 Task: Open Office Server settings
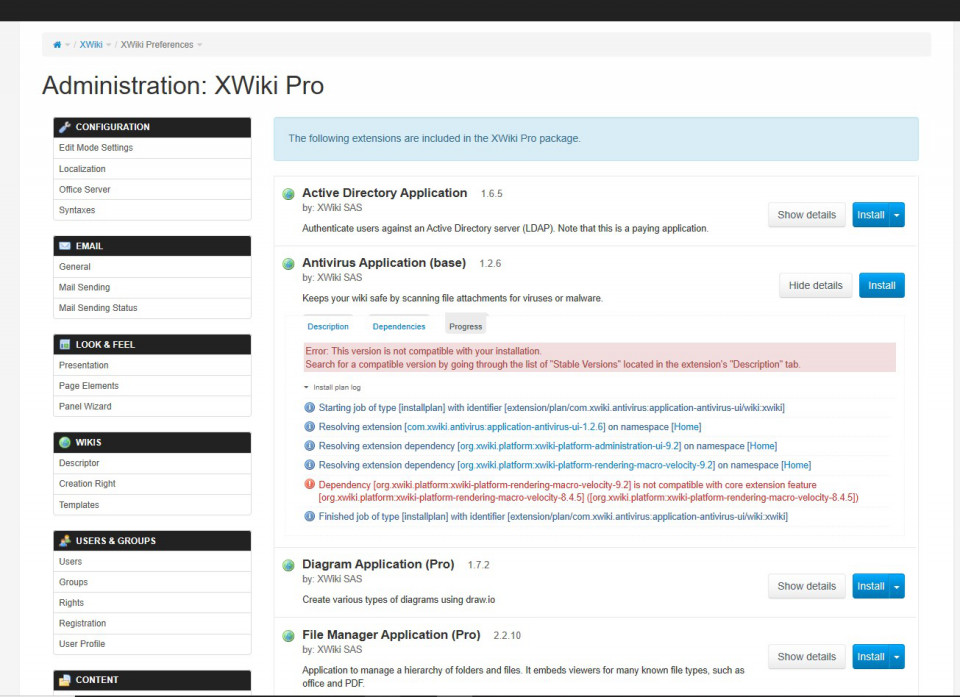coord(152,190)
